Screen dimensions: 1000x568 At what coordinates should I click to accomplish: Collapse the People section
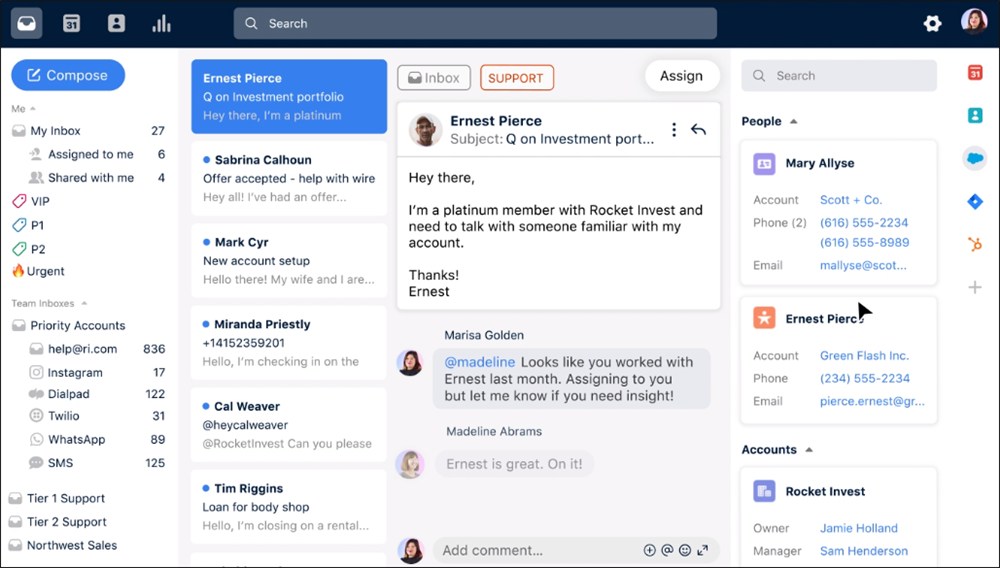[793, 122]
